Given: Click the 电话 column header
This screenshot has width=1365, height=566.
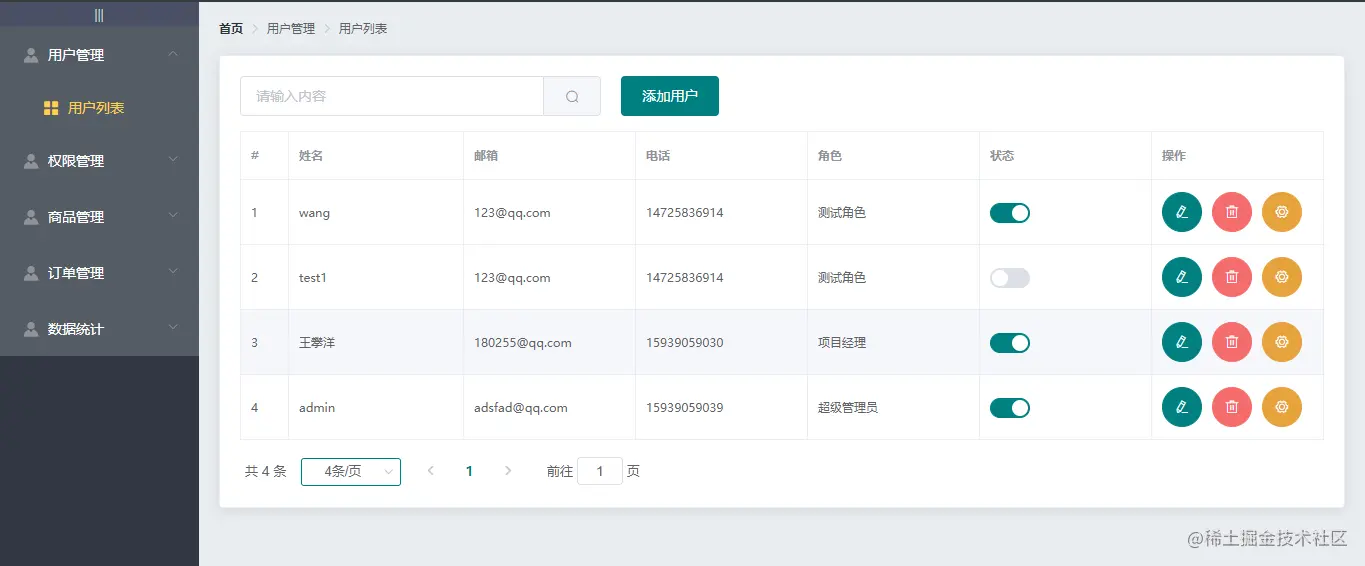Looking at the screenshot, I should (x=658, y=156).
